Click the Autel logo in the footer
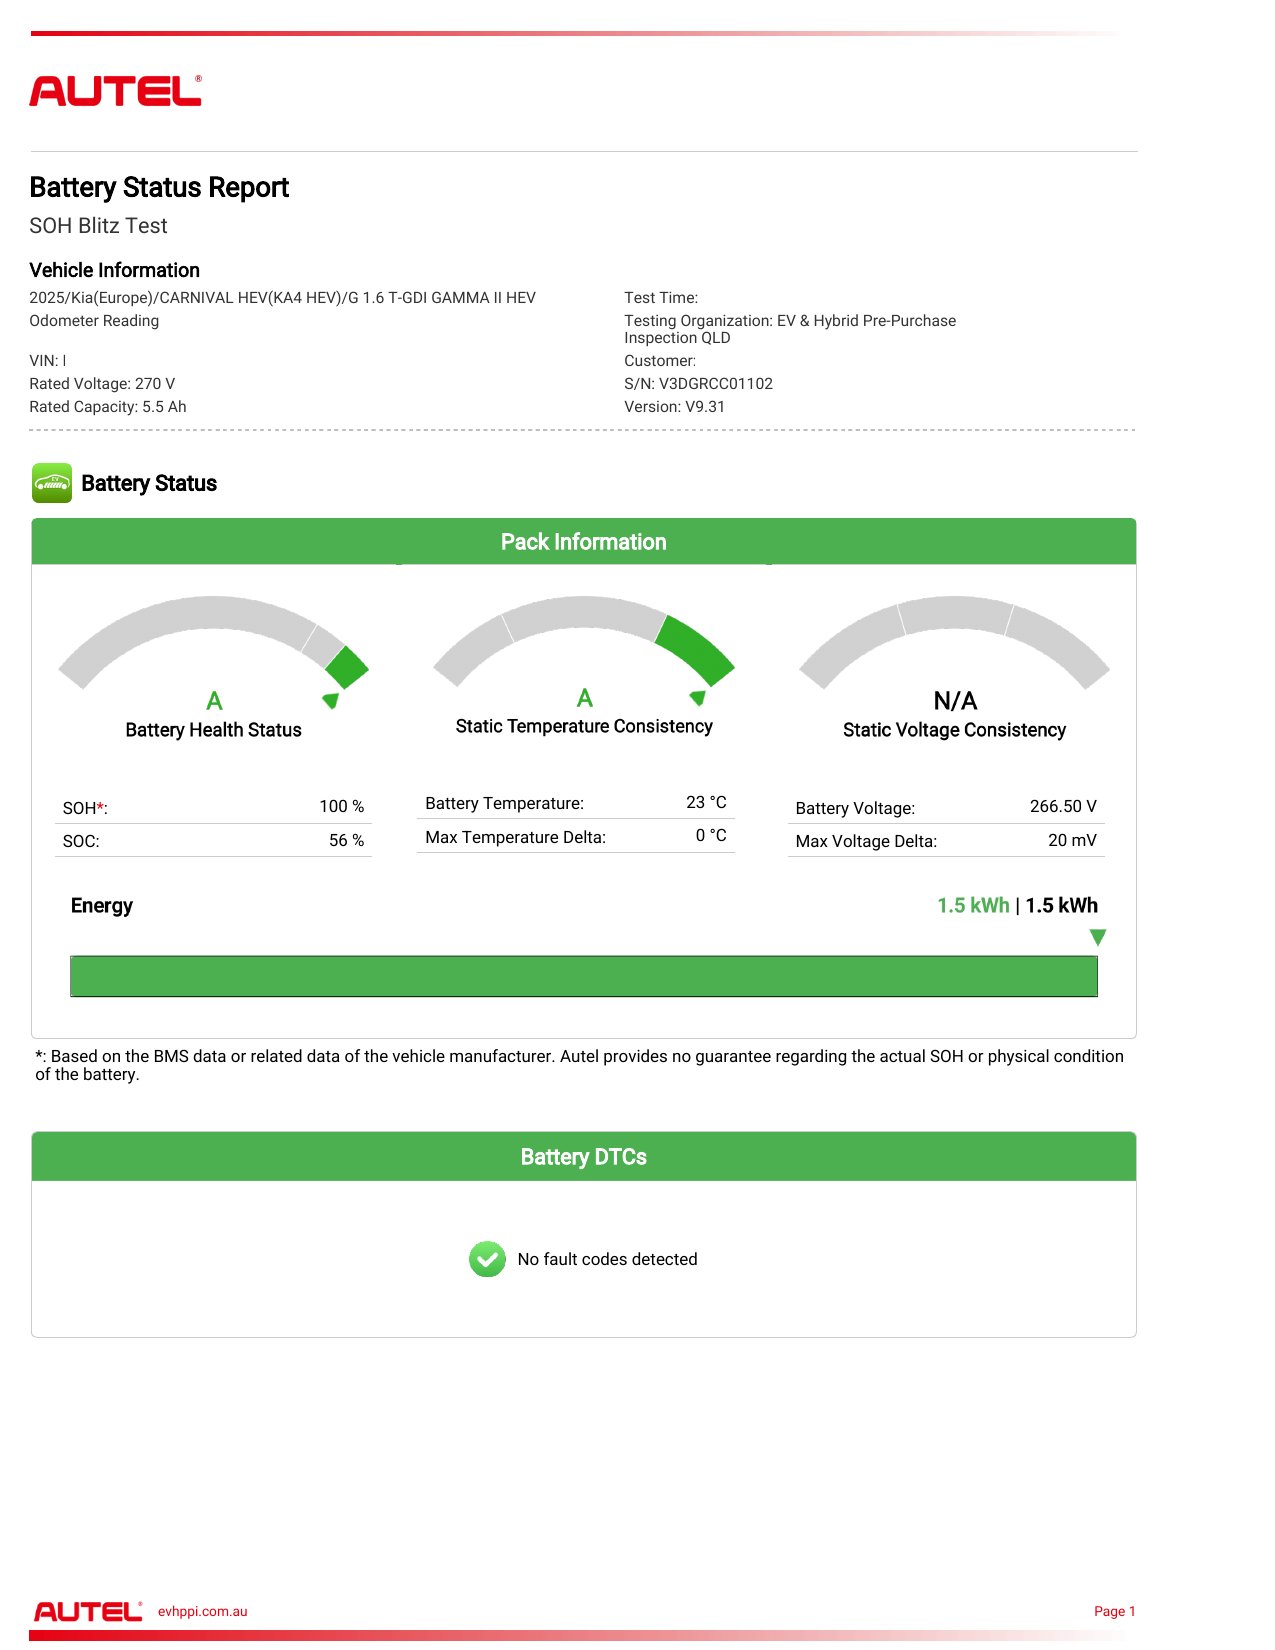Screen dimensions: 1275x1650 click(x=88, y=1611)
